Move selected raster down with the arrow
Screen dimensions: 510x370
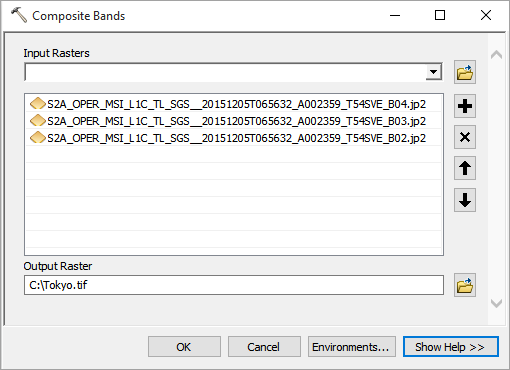(x=465, y=200)
